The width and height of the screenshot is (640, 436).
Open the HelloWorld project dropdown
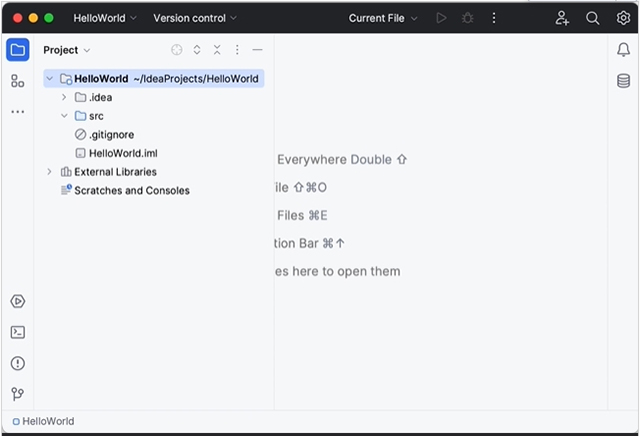(105, 18)
